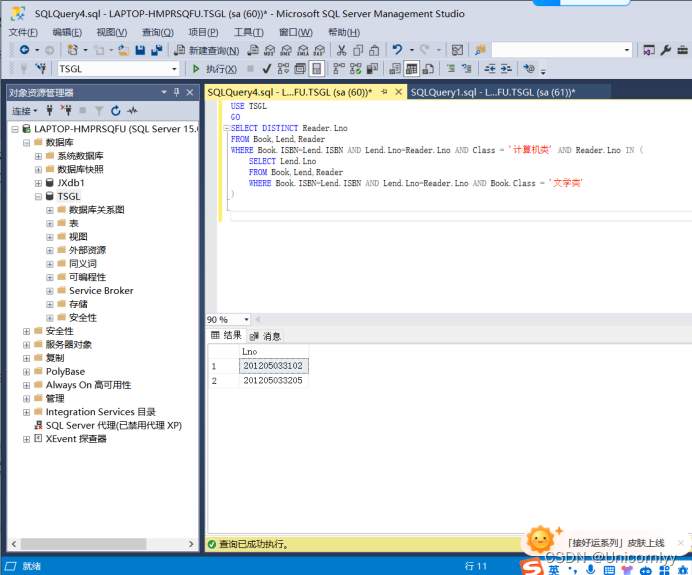Click the parse checkmark icon
Viewport: 692px width, 575px height.
(x=267, y=69)
